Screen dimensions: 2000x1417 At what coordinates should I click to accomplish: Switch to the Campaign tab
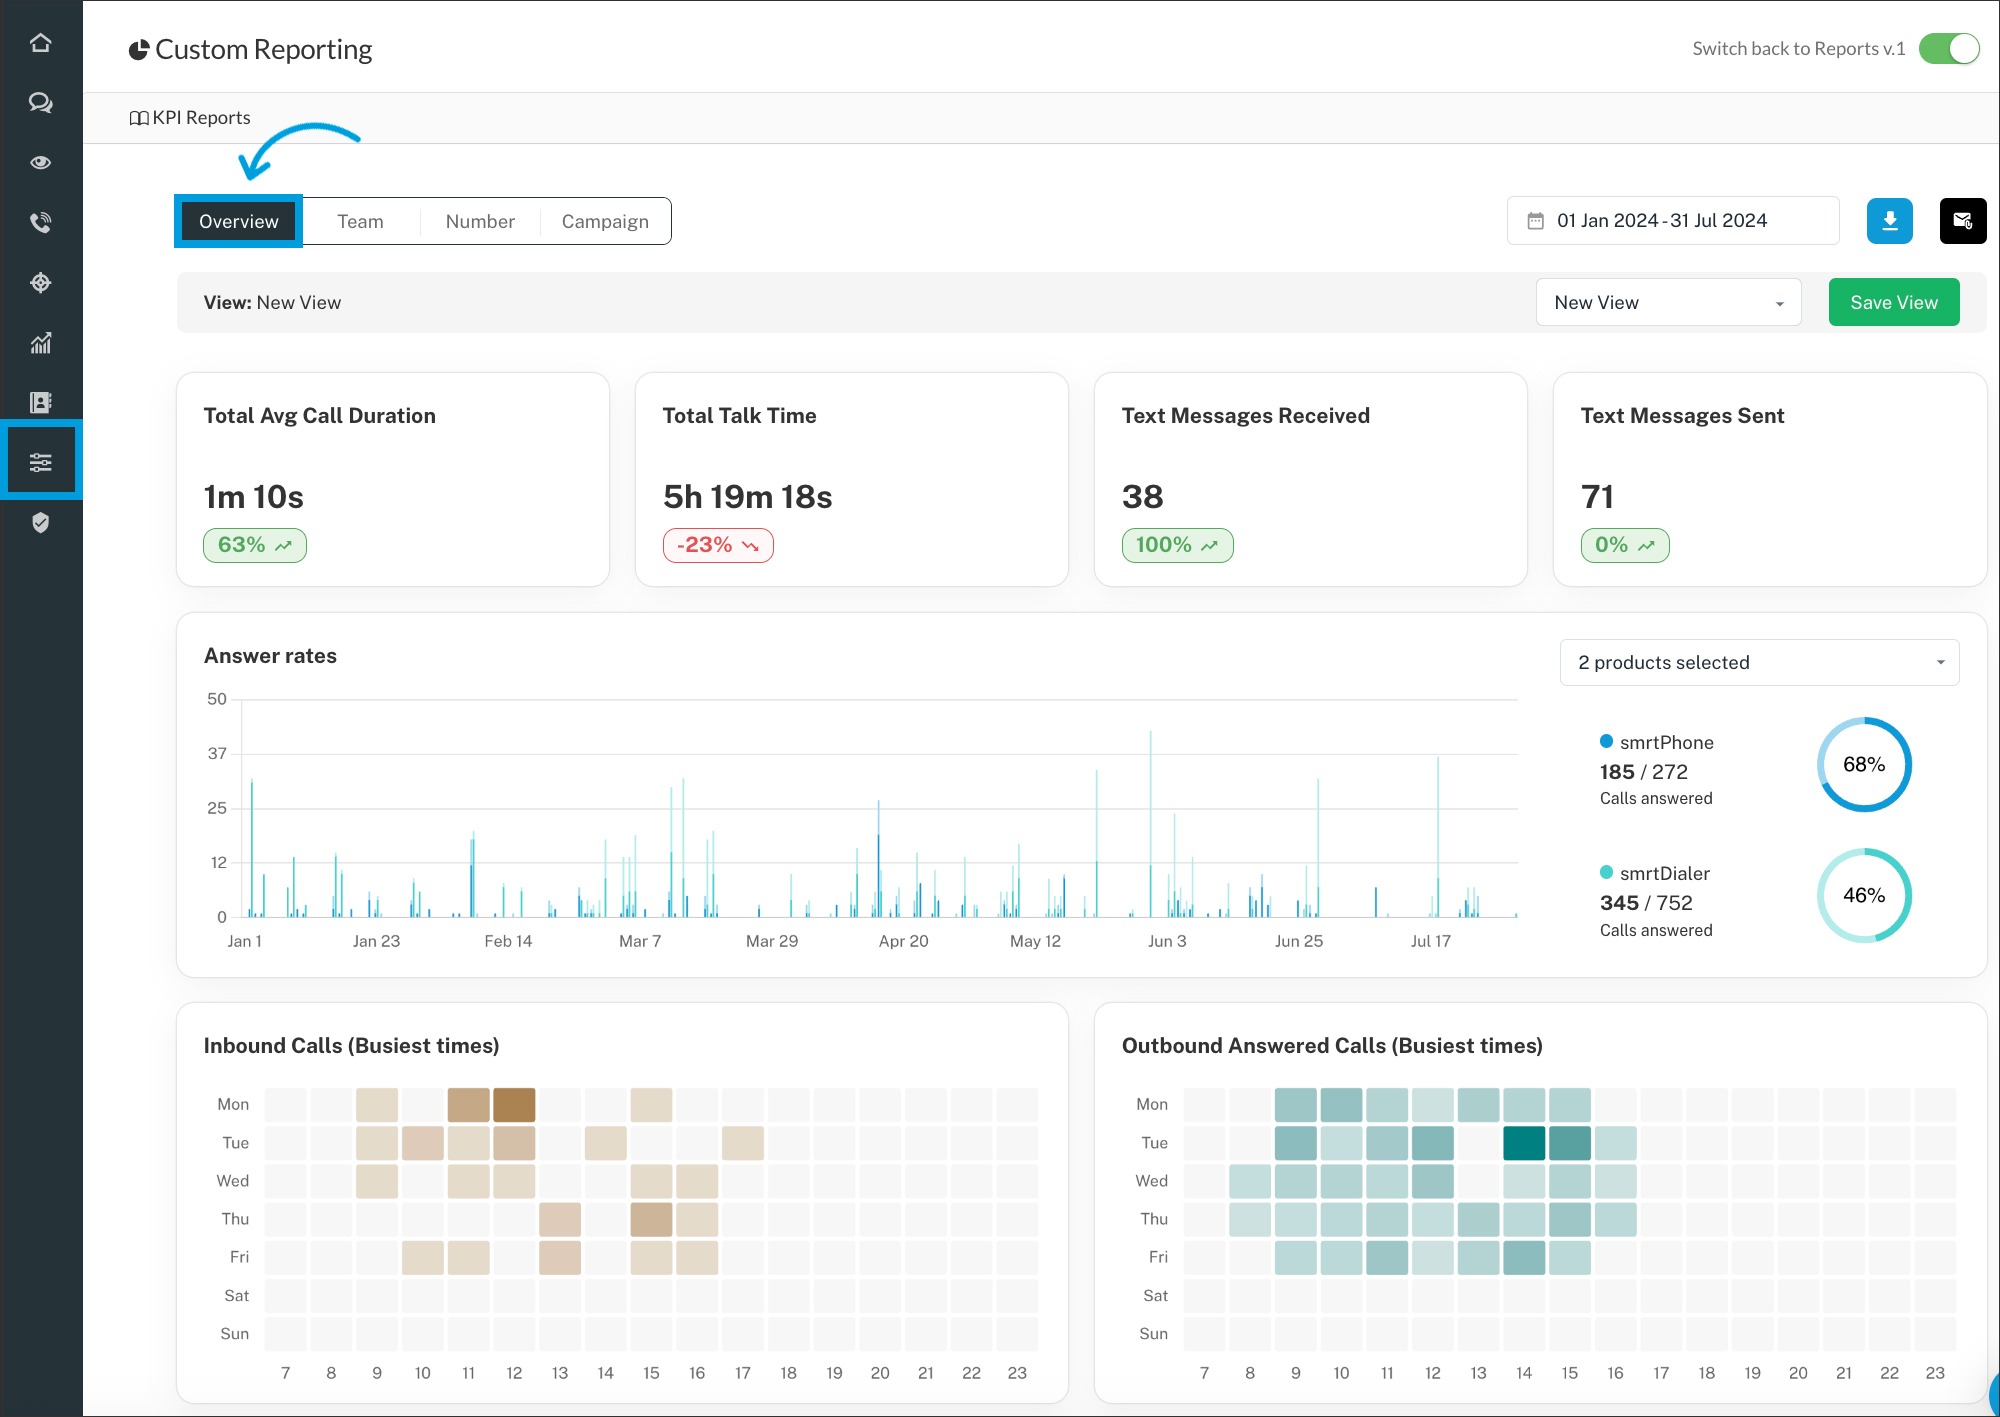click(x=605, y=222)
